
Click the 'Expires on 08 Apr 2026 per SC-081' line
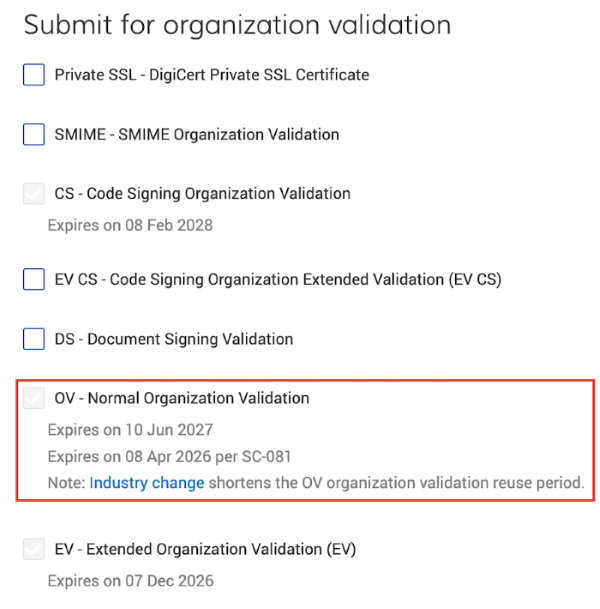[169, 457]
